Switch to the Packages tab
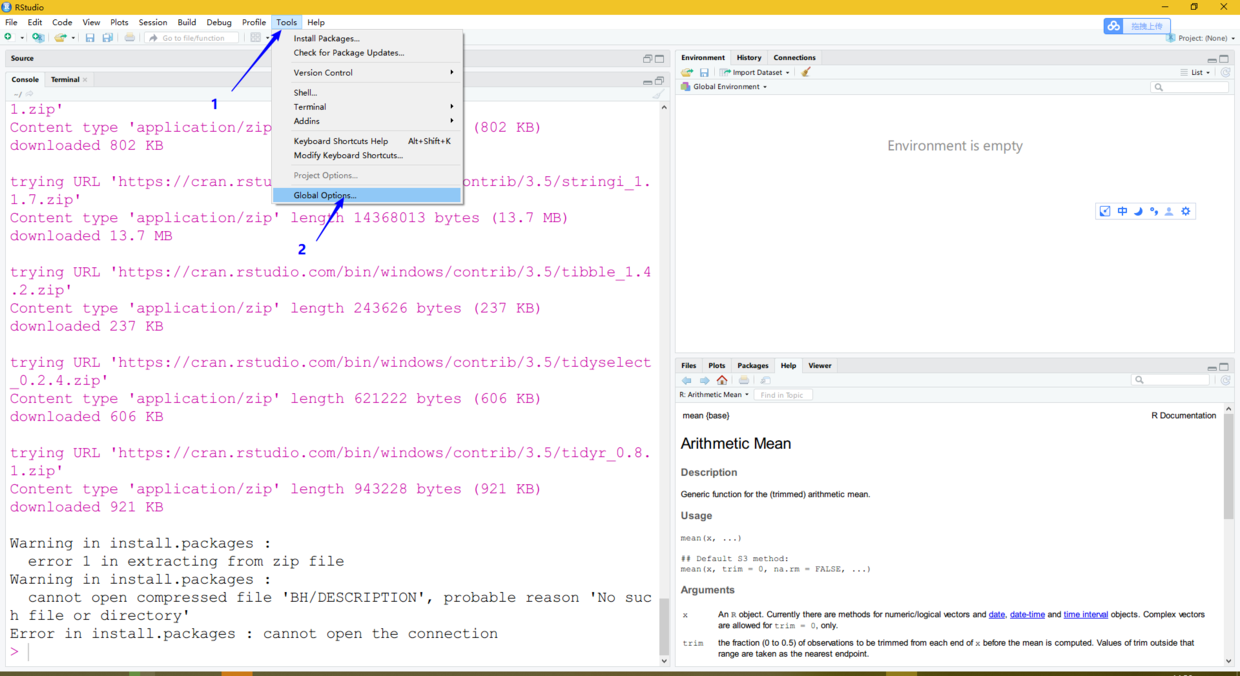The image size is (1240, 676). (753, 366)
